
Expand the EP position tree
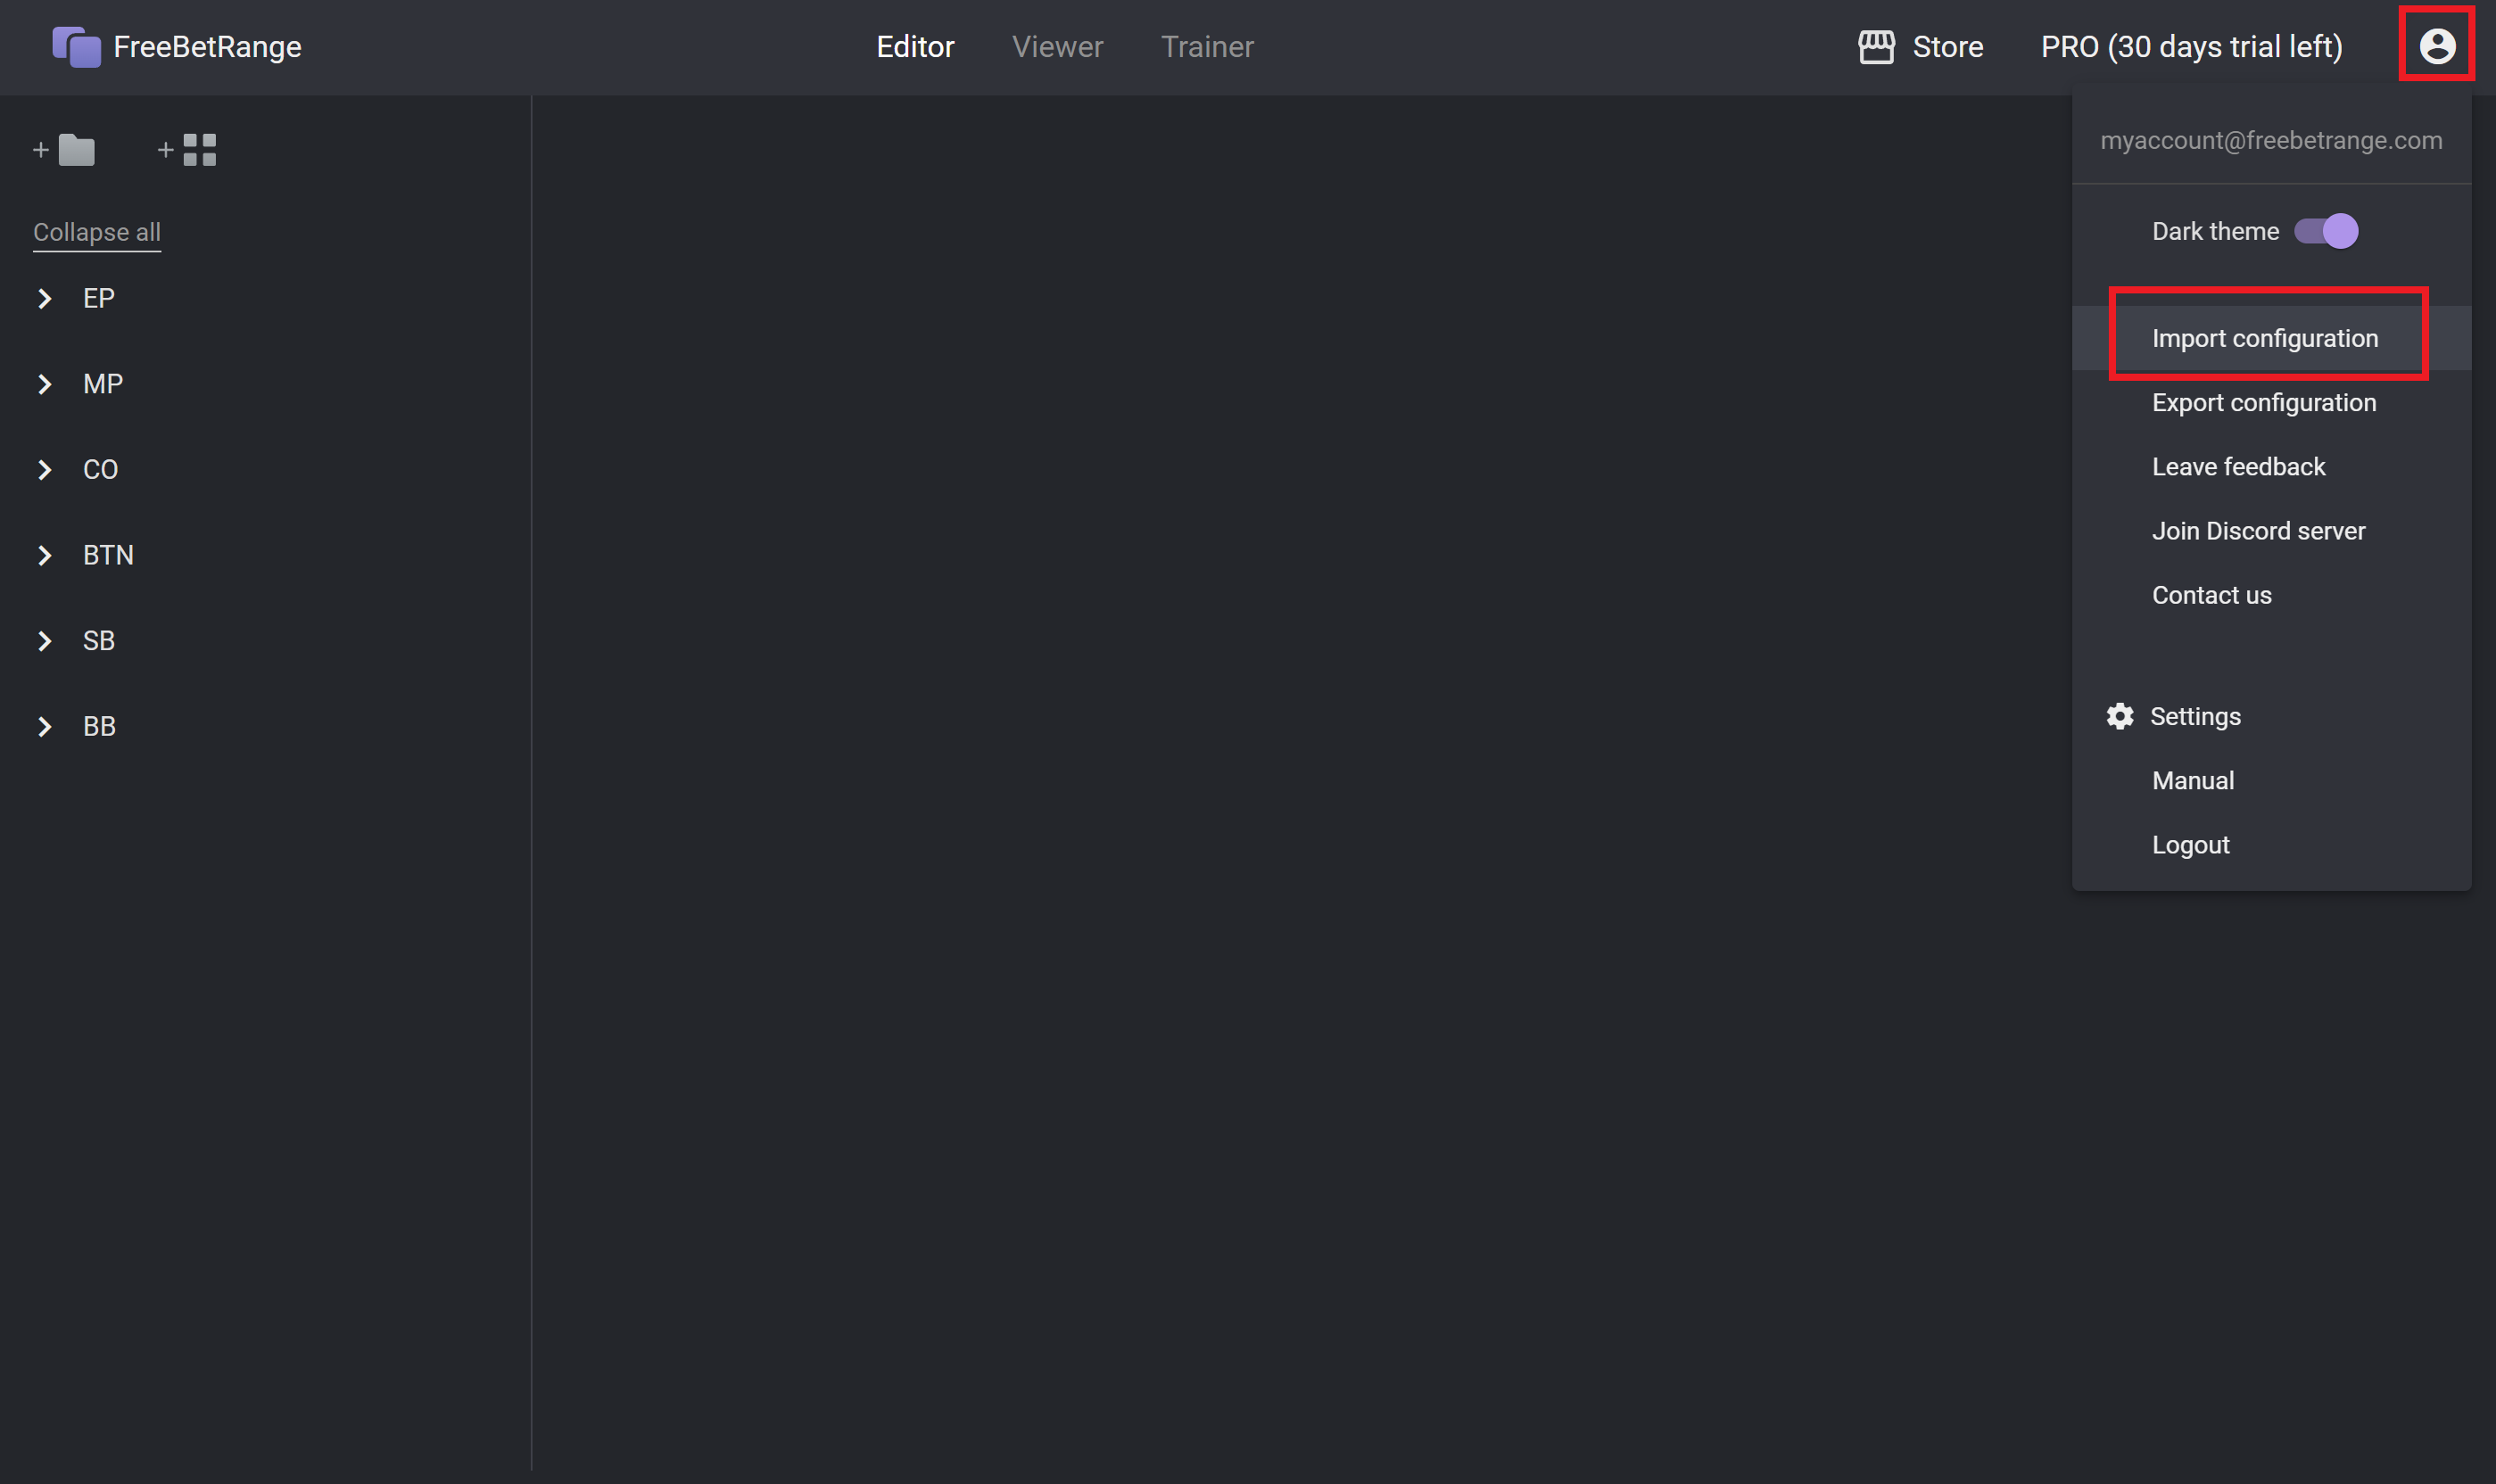tap(45, 299)
